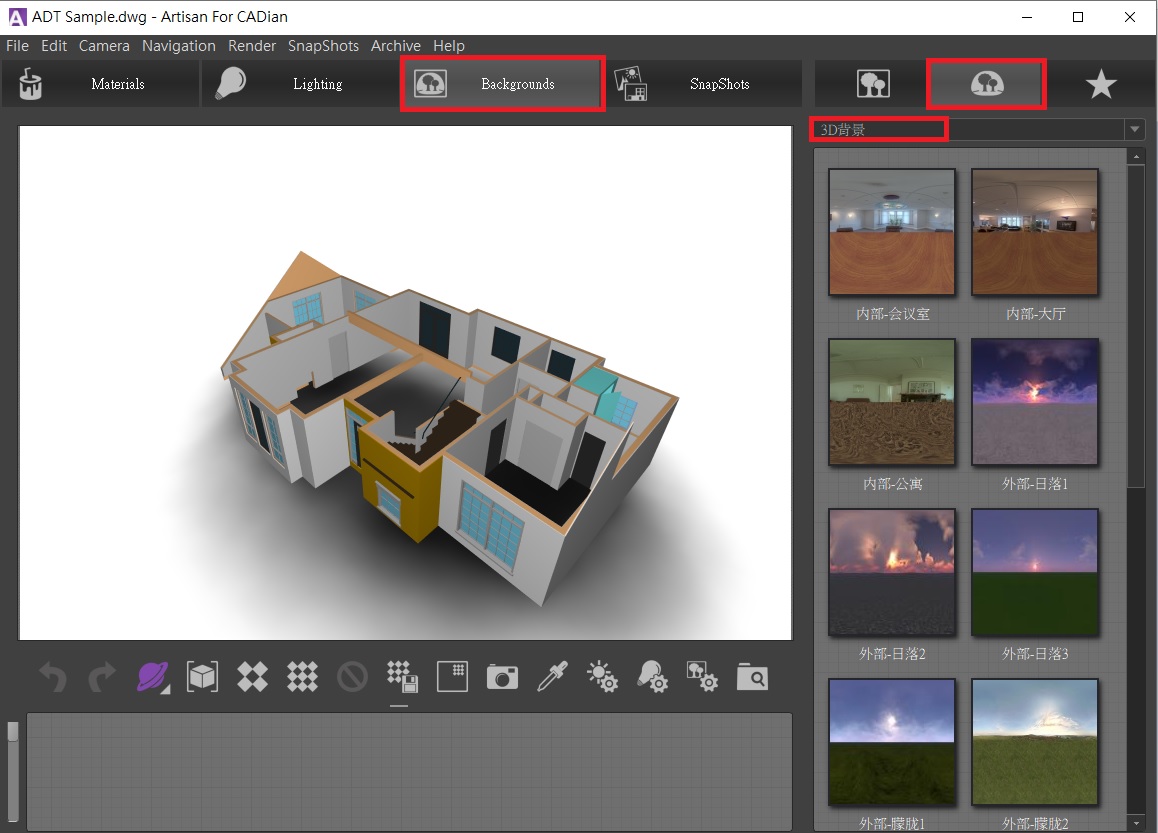Screen dimensions: 1158x833
Task: Show favorites with the star icon
Action: click(x=1100, y=85)
